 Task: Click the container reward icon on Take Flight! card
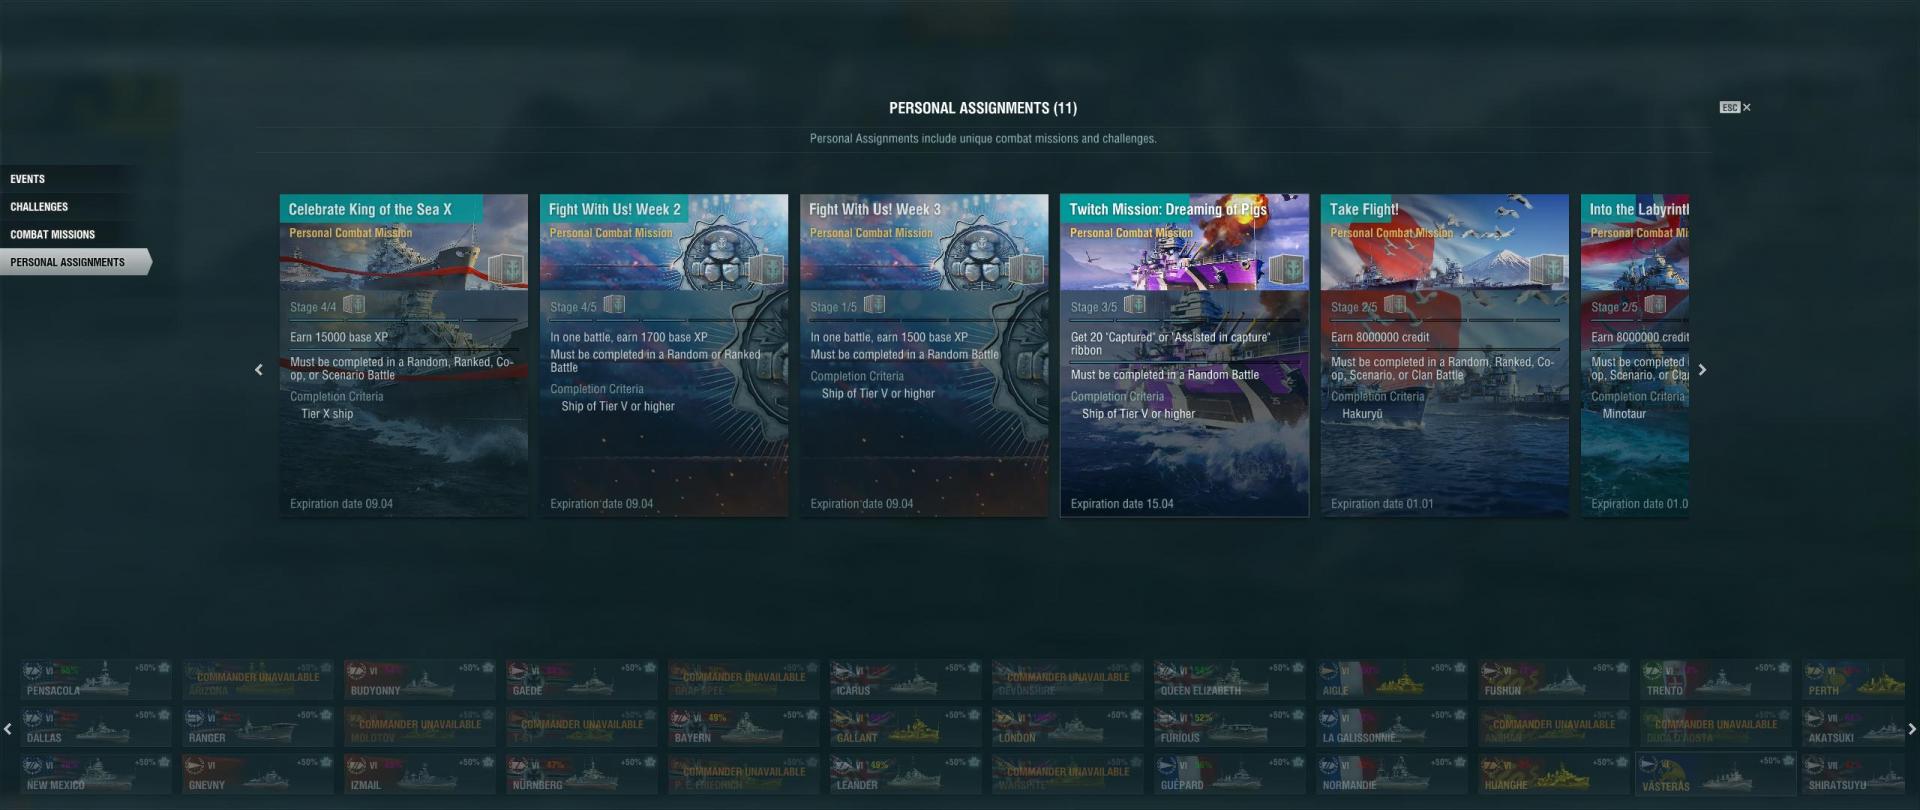pyautogui.click(x=1547, y=270)
